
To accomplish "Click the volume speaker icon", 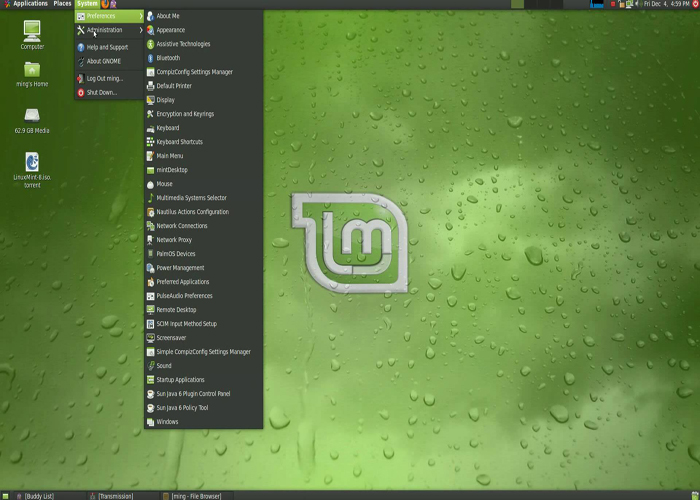I will pos(637,4).
